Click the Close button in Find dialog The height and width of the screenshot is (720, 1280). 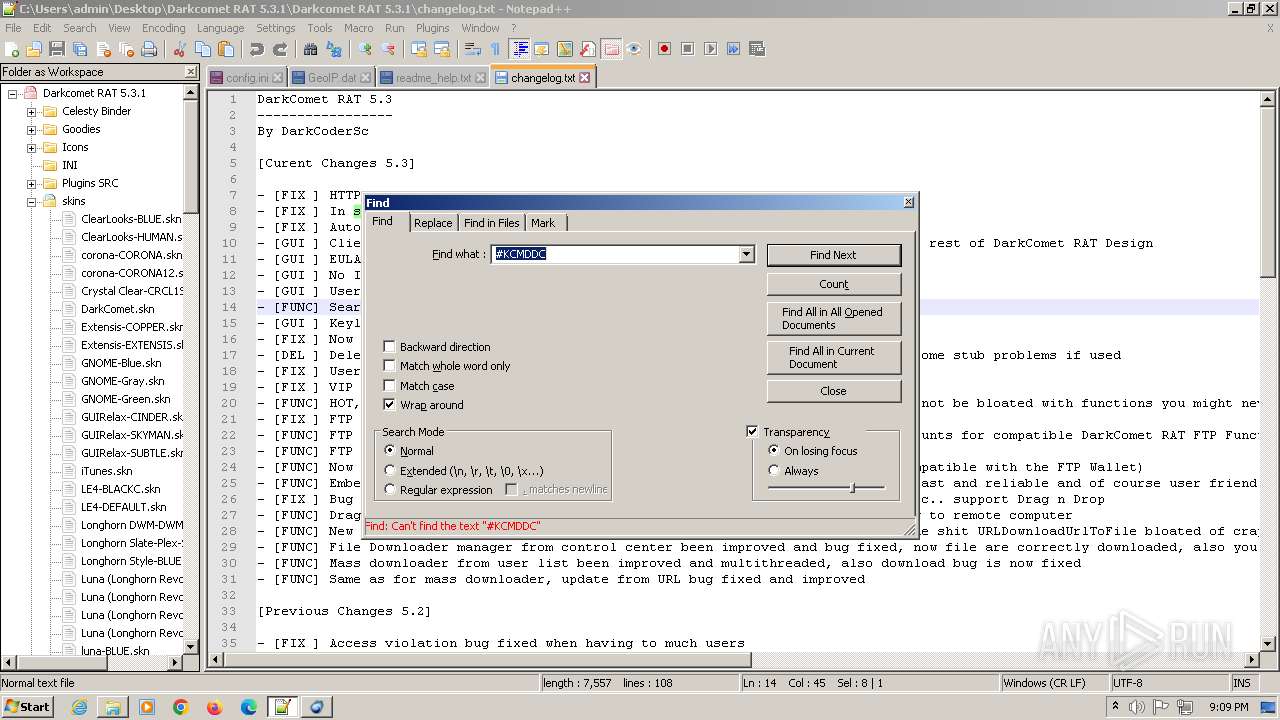point(833,391)
